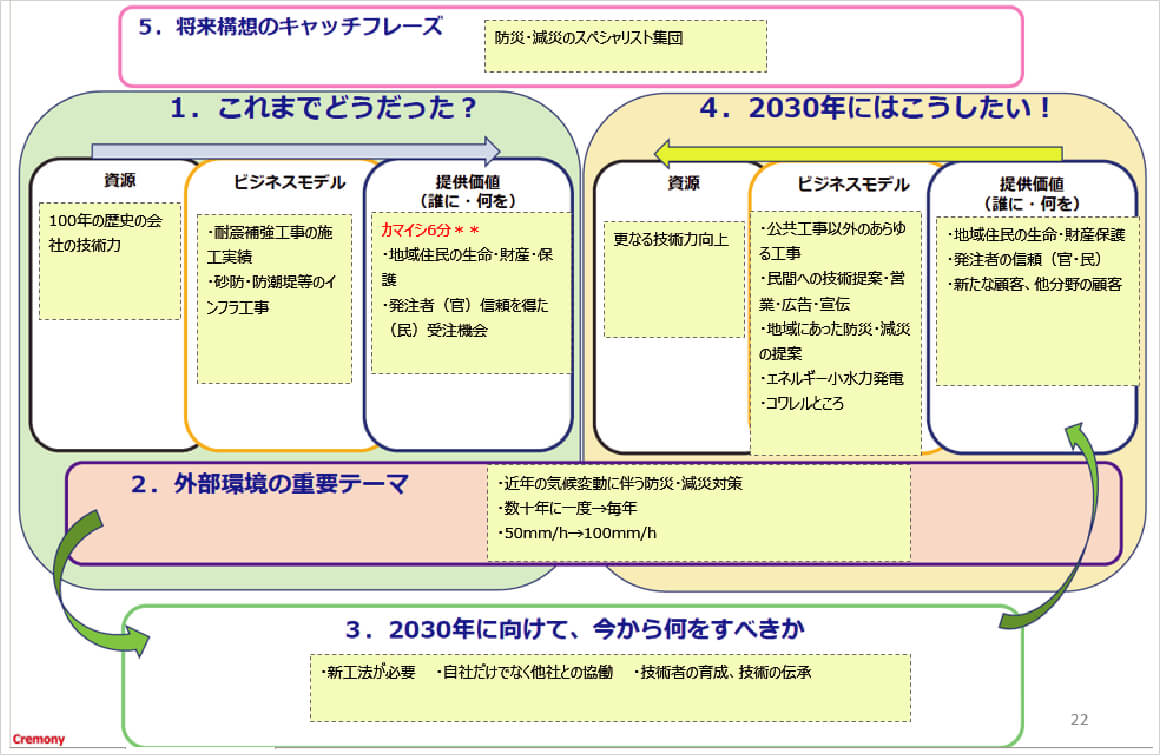Click the bullet '50mm/h→100mm/h'
This screenshot has height=756, width=1160.
[x=578, y=533]
